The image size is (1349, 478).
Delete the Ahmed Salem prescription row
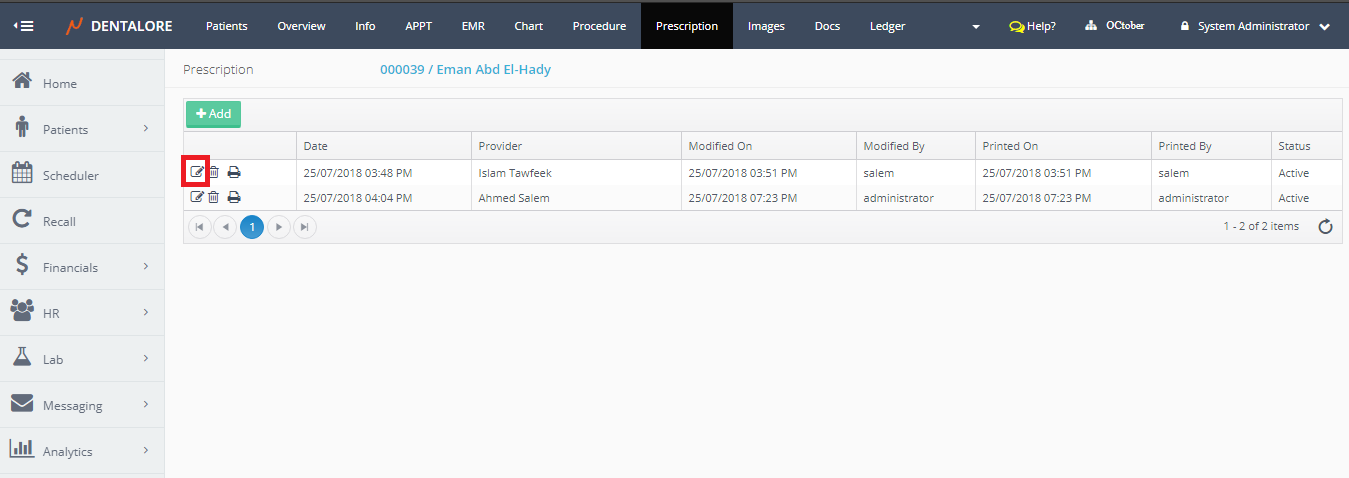[x=213, y=198]
